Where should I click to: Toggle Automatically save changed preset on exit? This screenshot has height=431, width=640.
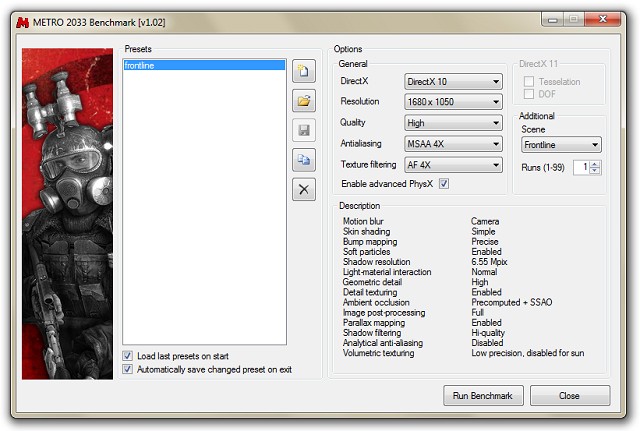(x=128, y=369)
